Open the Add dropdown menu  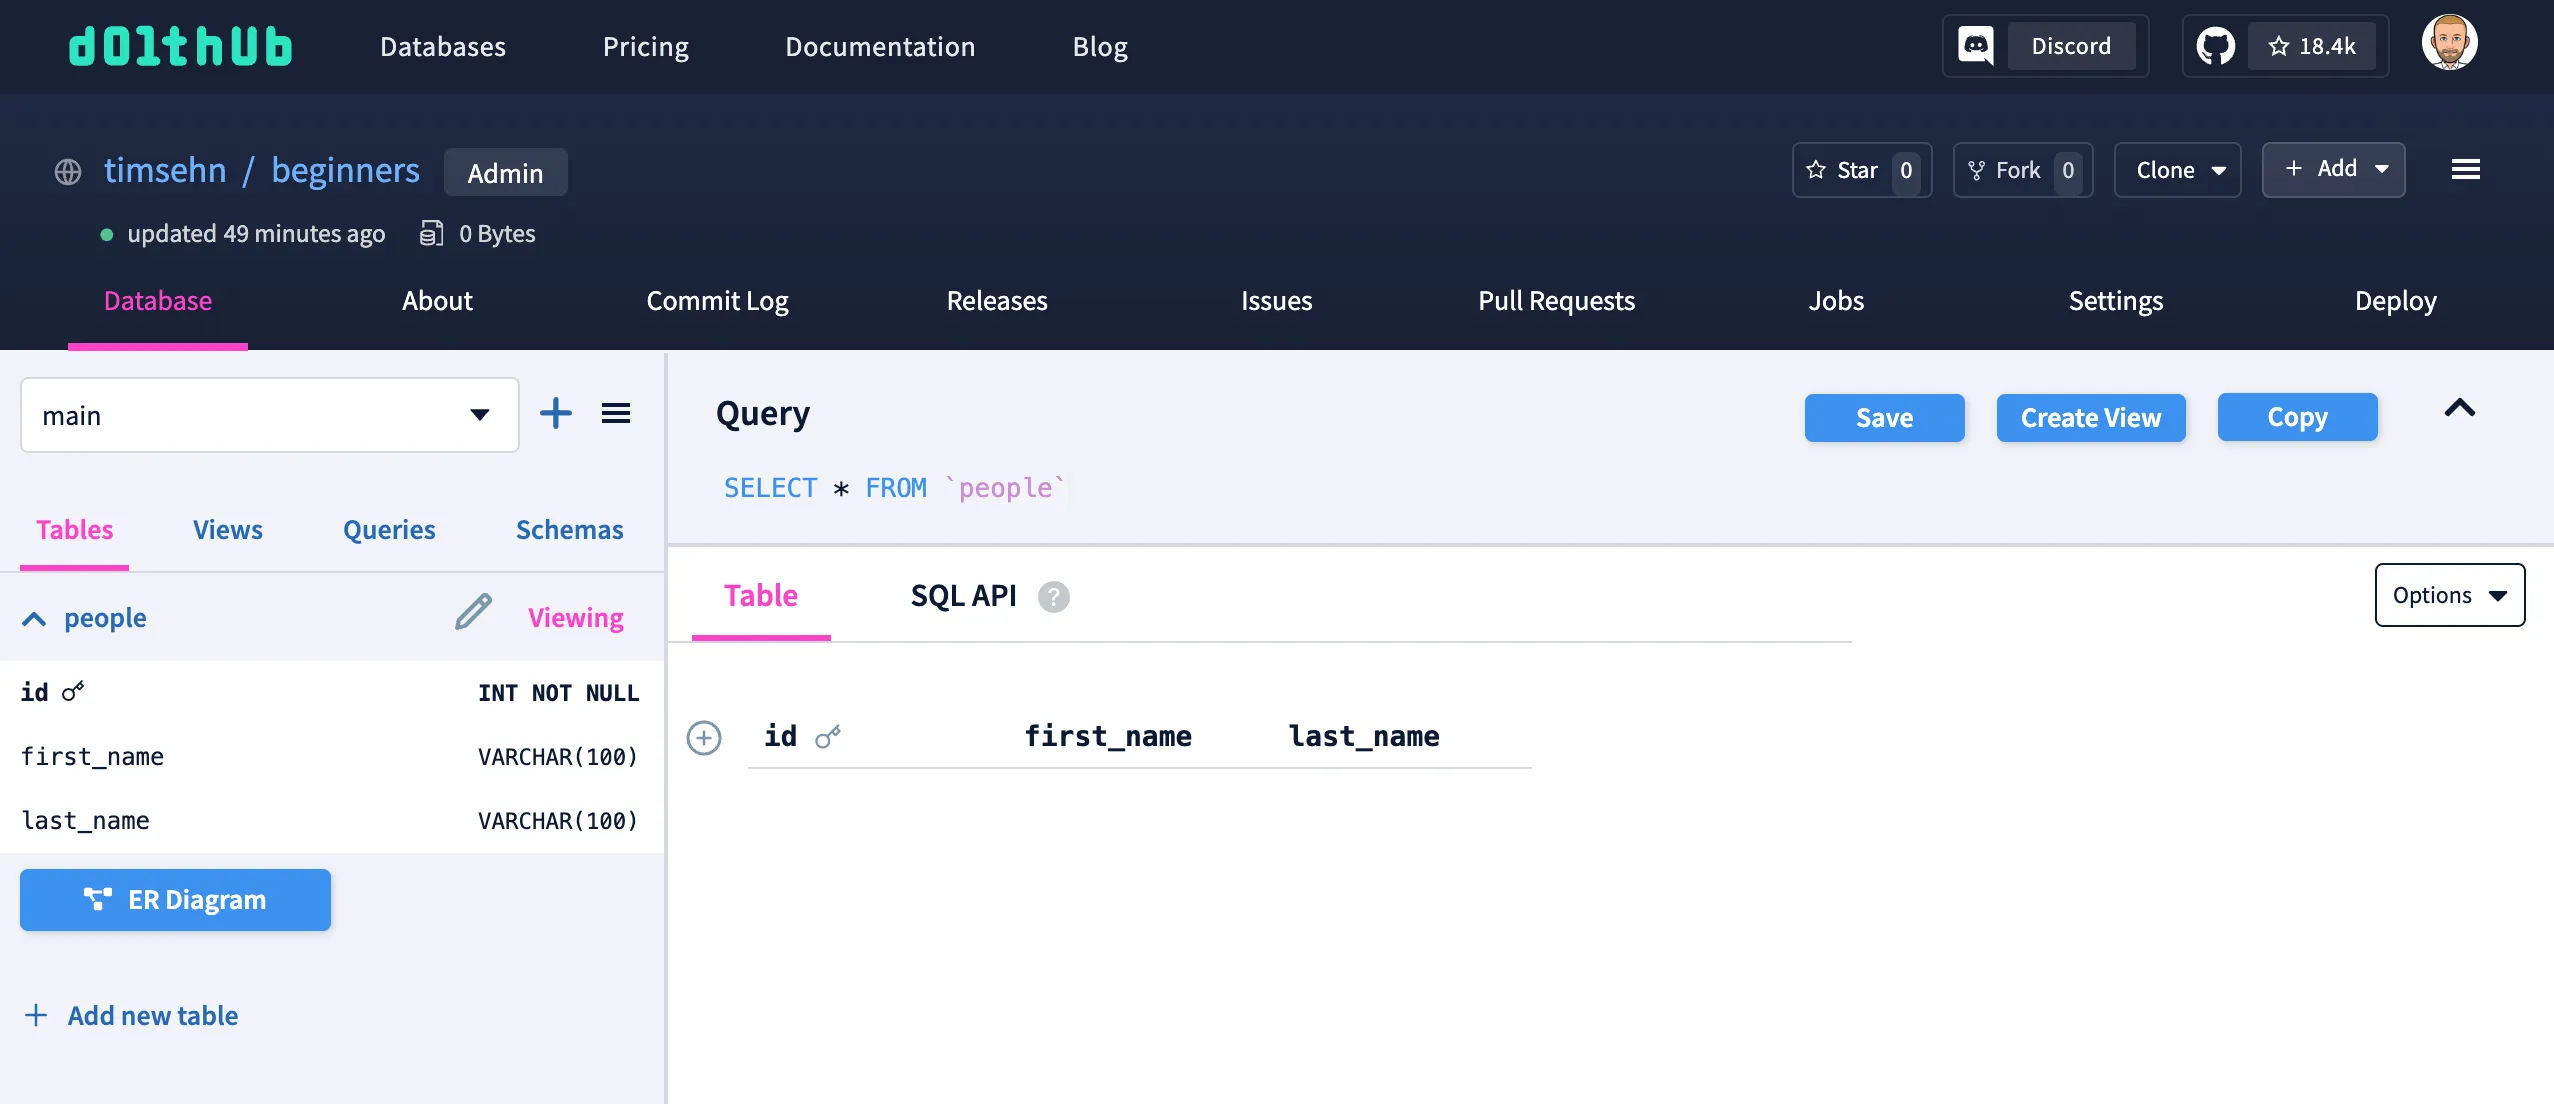coord(2334,169)
